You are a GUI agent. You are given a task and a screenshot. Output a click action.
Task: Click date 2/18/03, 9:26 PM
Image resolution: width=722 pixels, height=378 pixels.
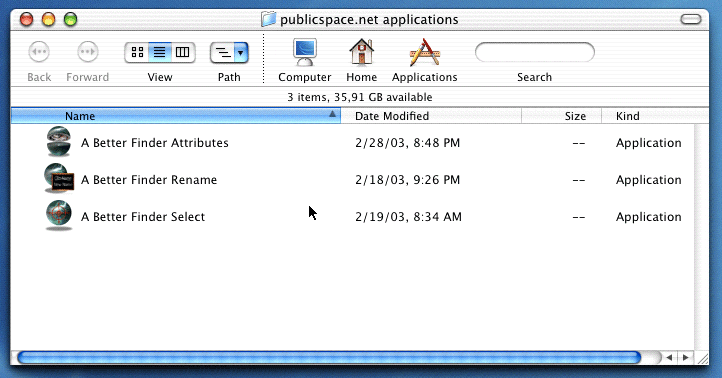408,180
